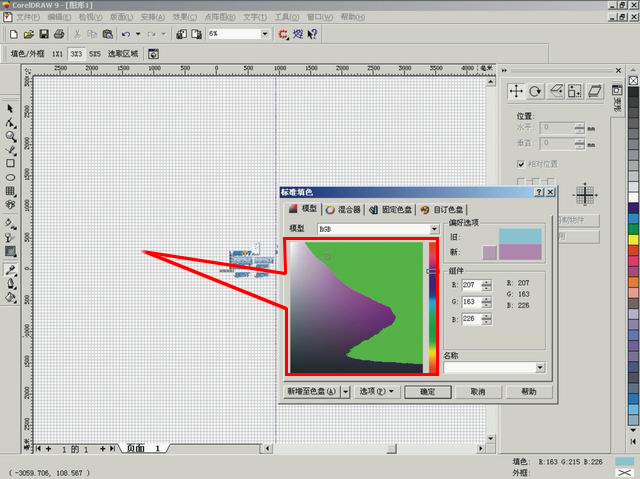This screenshot has width=640, height=479.
Task: Click the red Corel application launcher icon
Action: tap(283, 34)
